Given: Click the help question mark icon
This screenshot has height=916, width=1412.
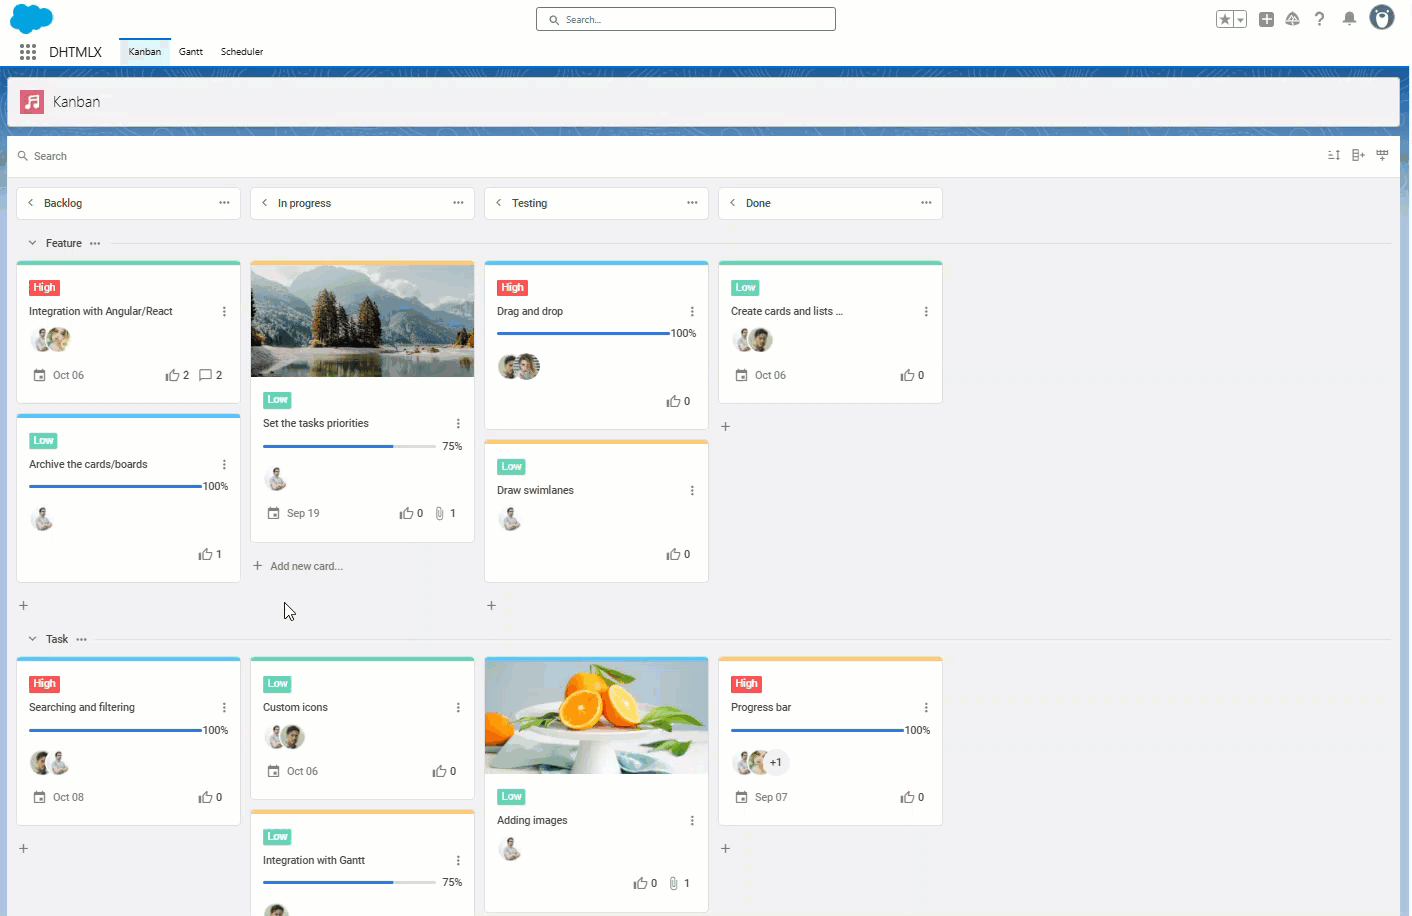Looking at the screenshot, I should point(1320,19).
